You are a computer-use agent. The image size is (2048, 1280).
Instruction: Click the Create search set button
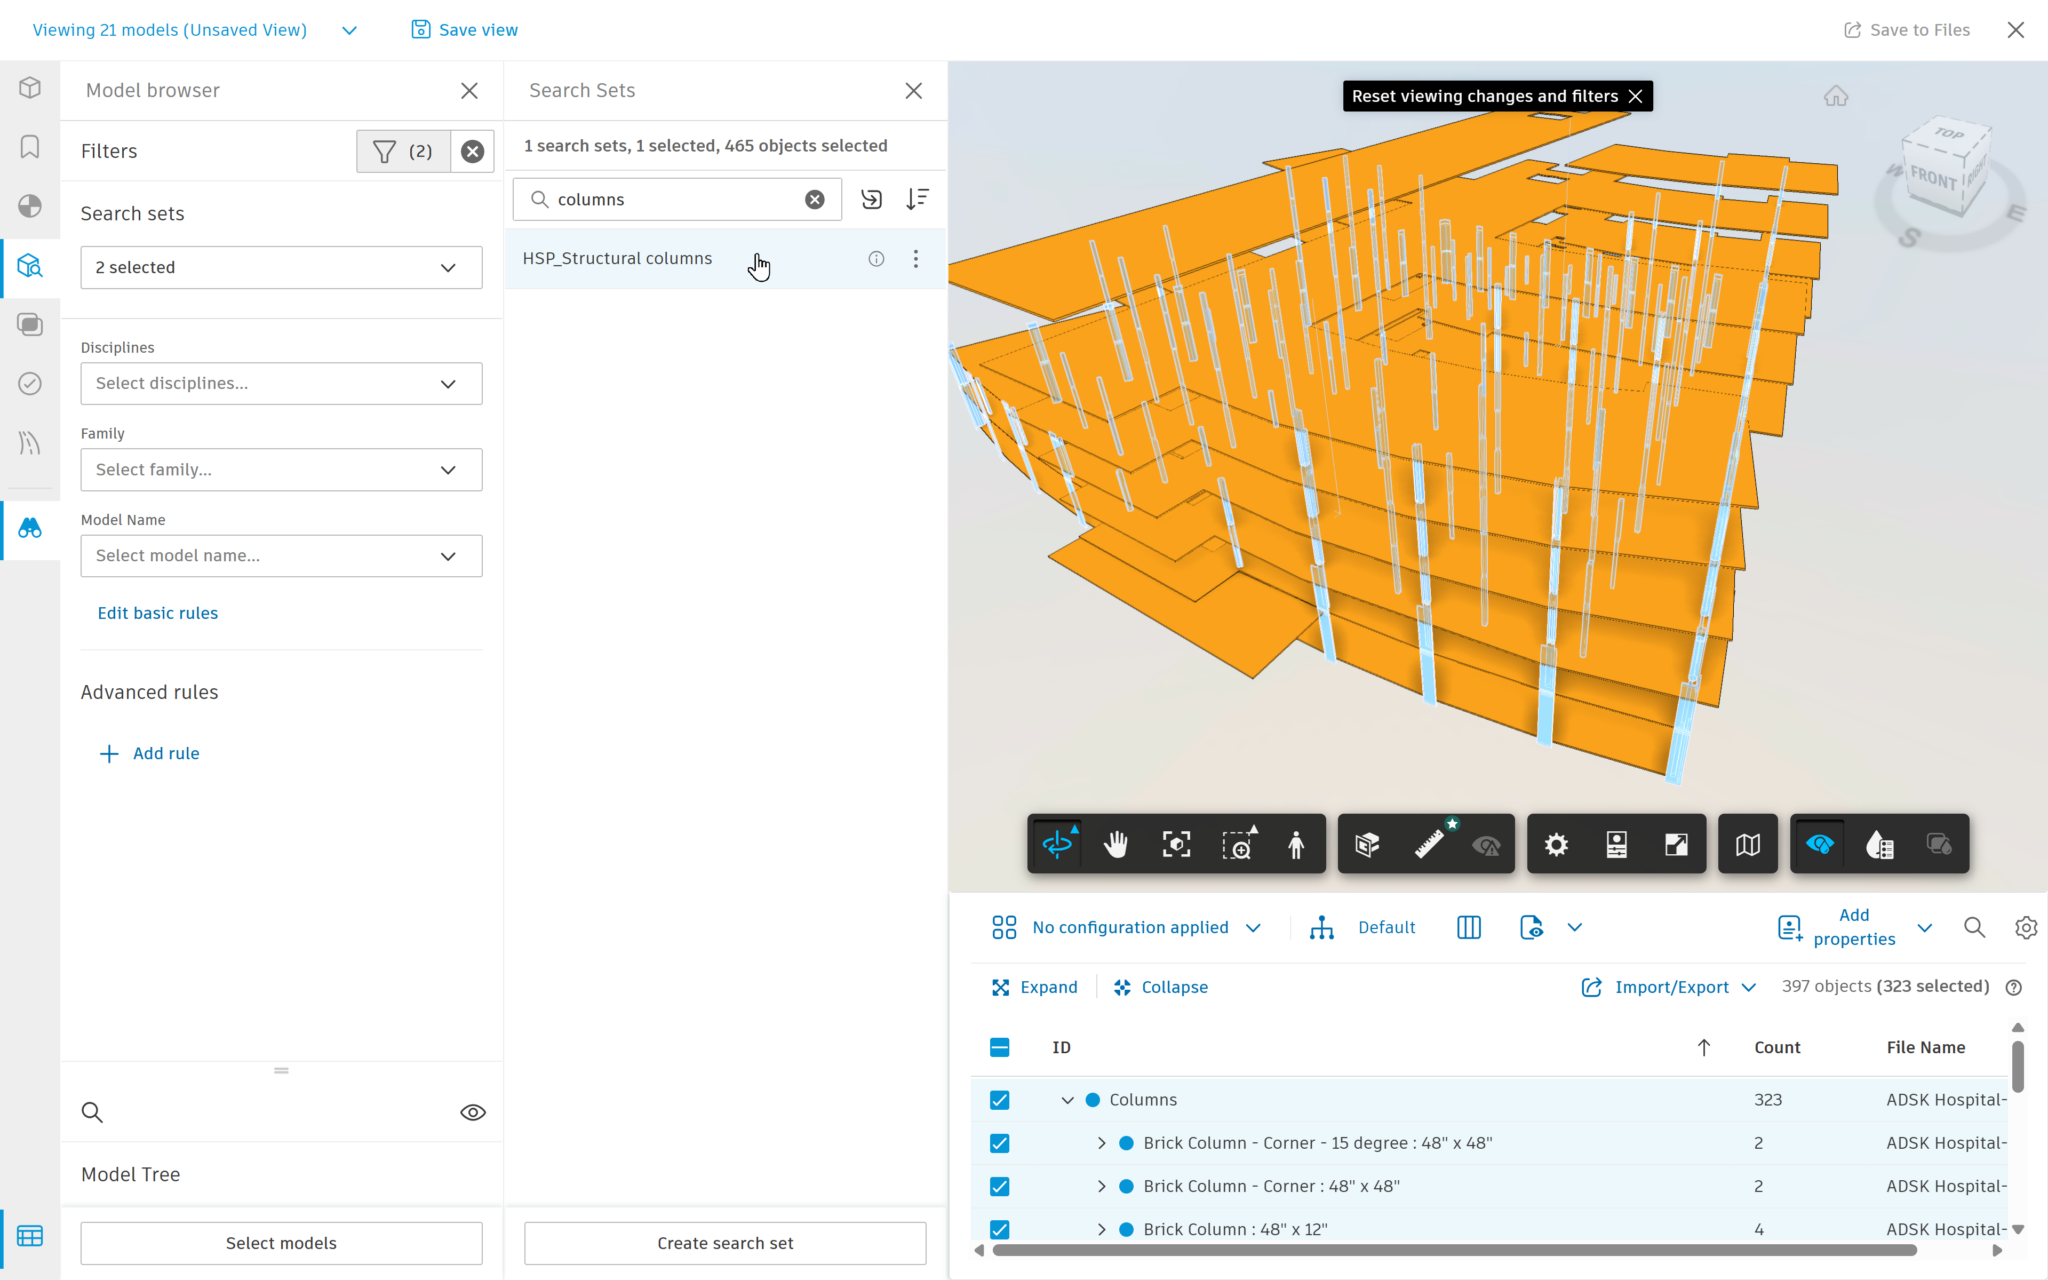[x=725, y=1243]
